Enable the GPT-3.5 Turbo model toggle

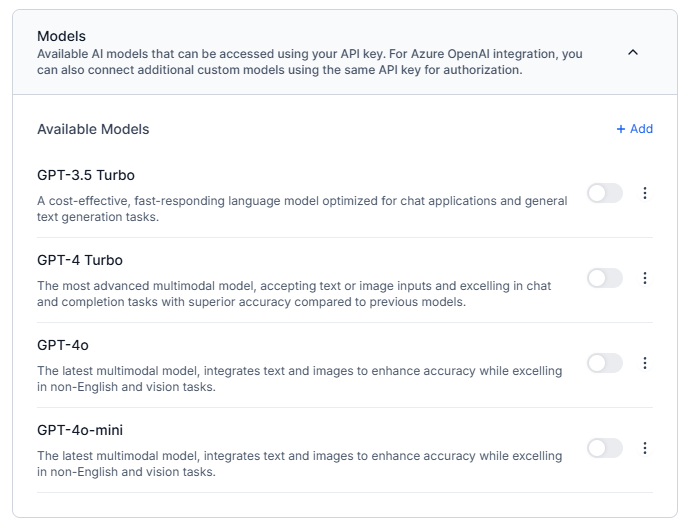(x=604, y=193)
